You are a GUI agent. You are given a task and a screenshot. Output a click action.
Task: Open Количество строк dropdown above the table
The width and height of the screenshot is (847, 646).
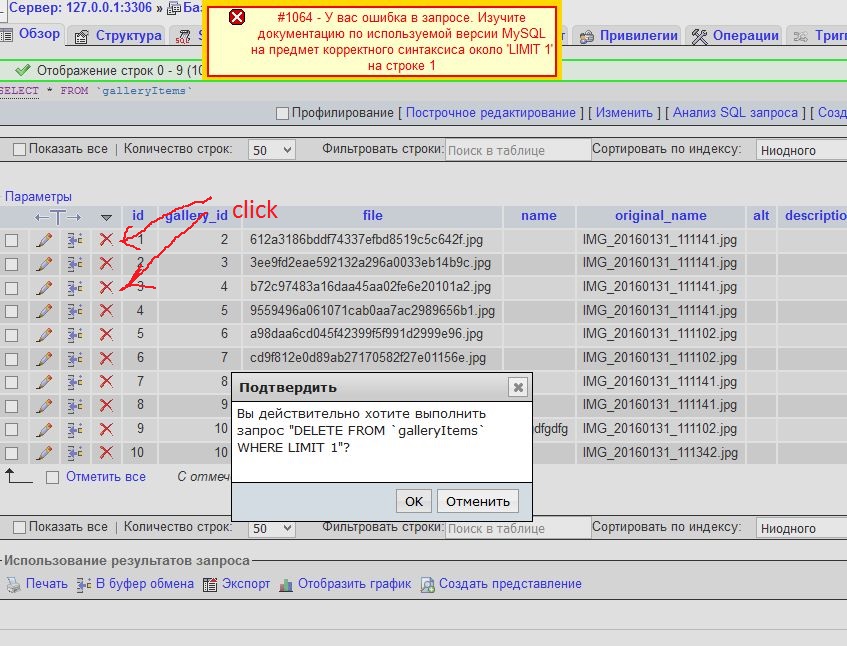pyautogui.click(x=272, y=150)
